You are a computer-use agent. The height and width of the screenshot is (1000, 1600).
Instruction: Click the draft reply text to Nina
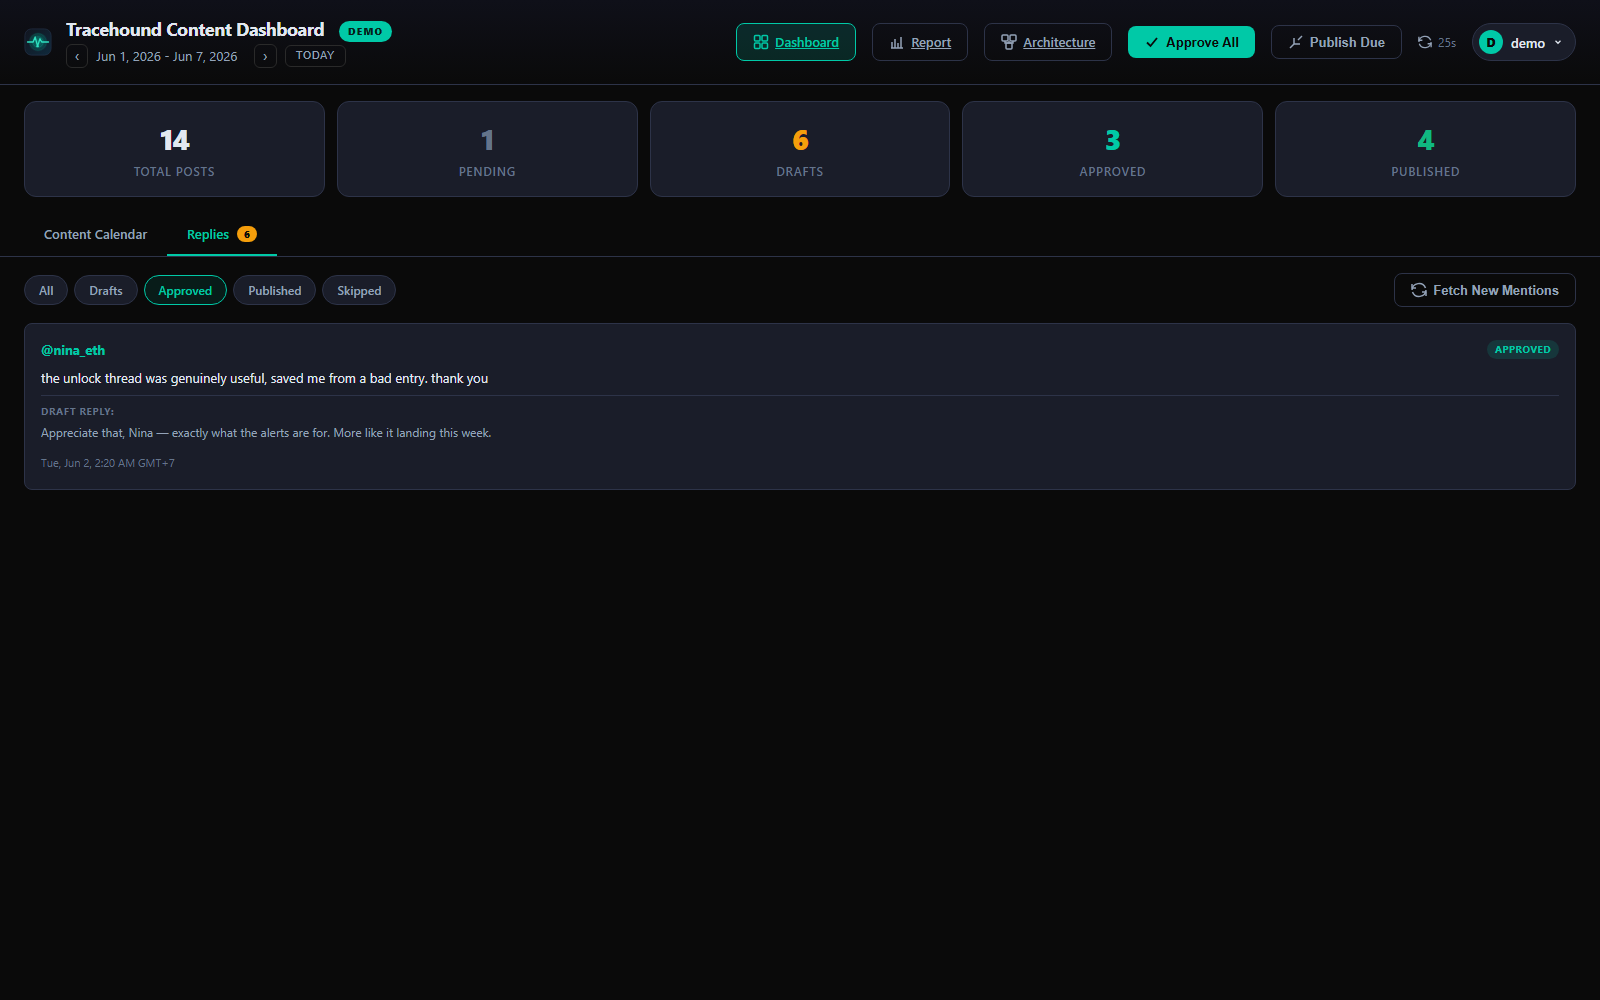tap(266, 433)
